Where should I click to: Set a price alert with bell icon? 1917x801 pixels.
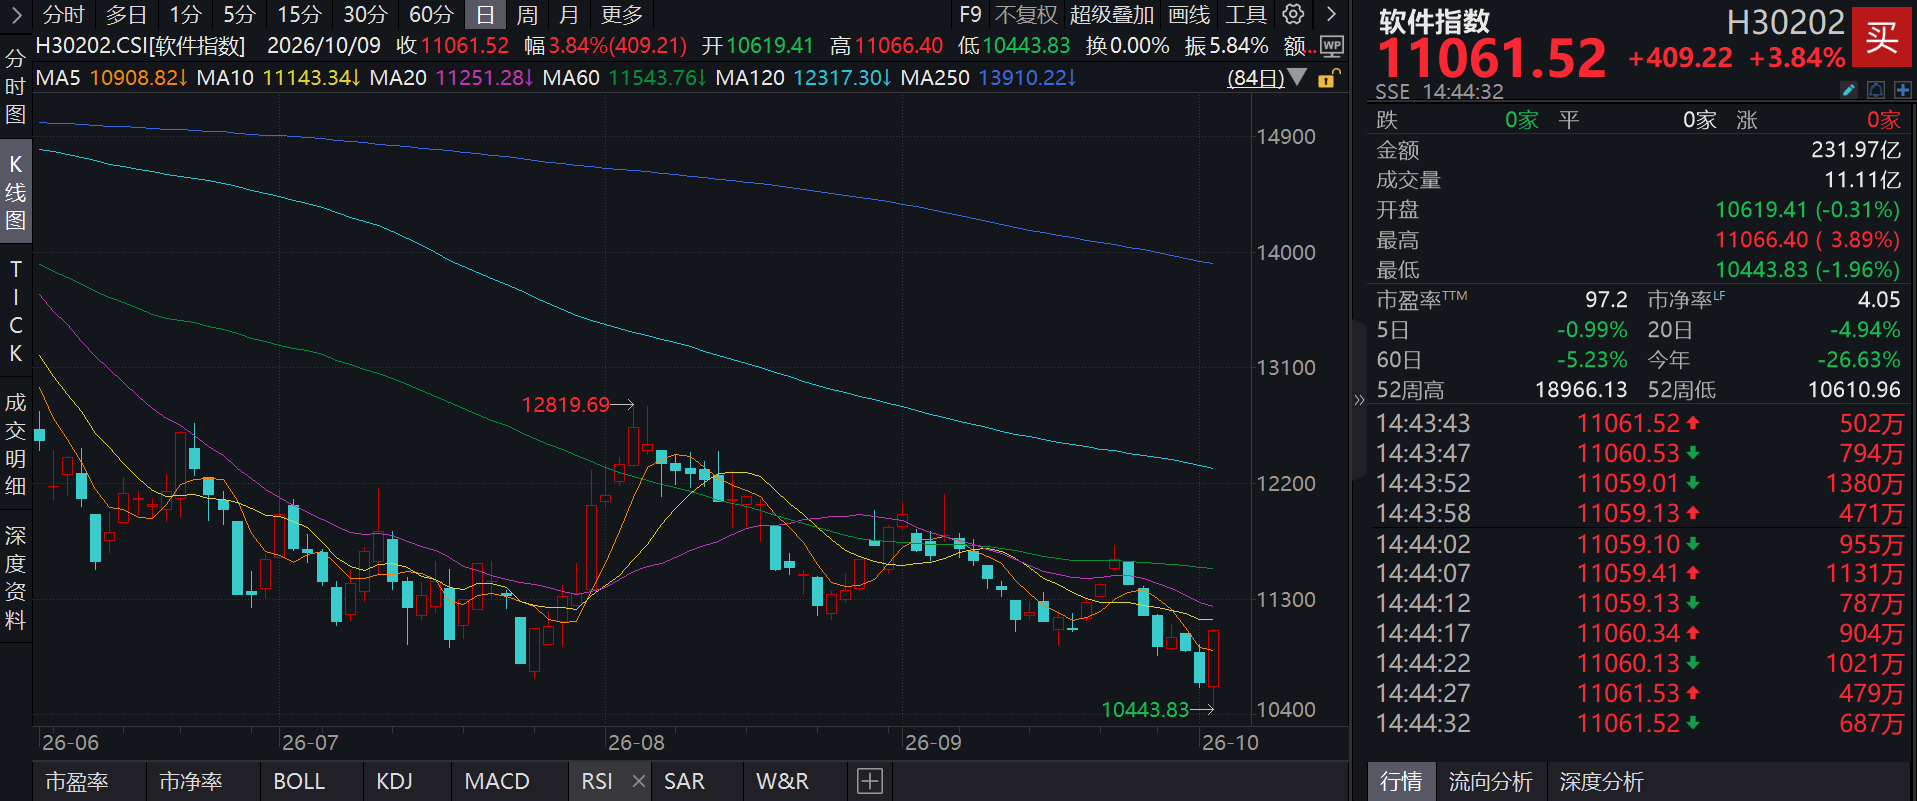click(x=1876, y=90)
